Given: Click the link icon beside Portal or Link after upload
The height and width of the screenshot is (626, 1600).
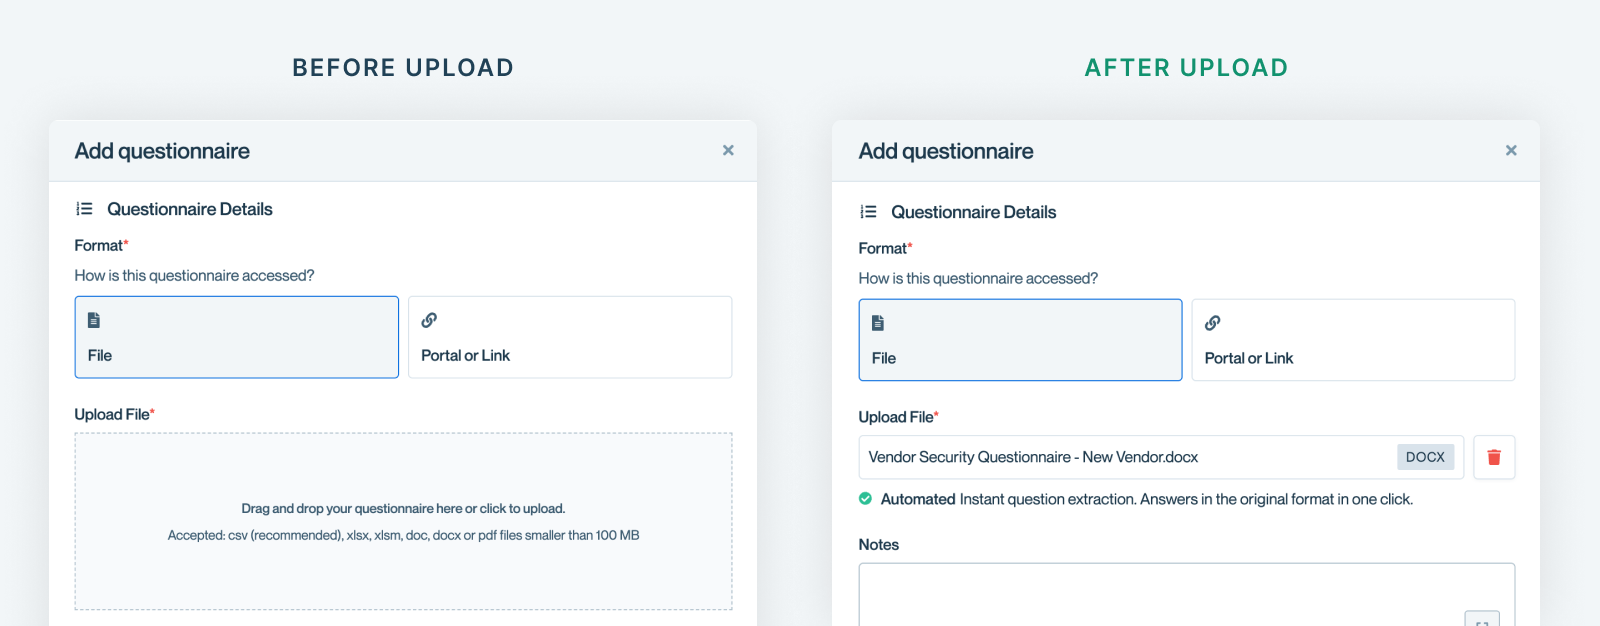Looking at the screenshot, I should [x=1212, y=323].
